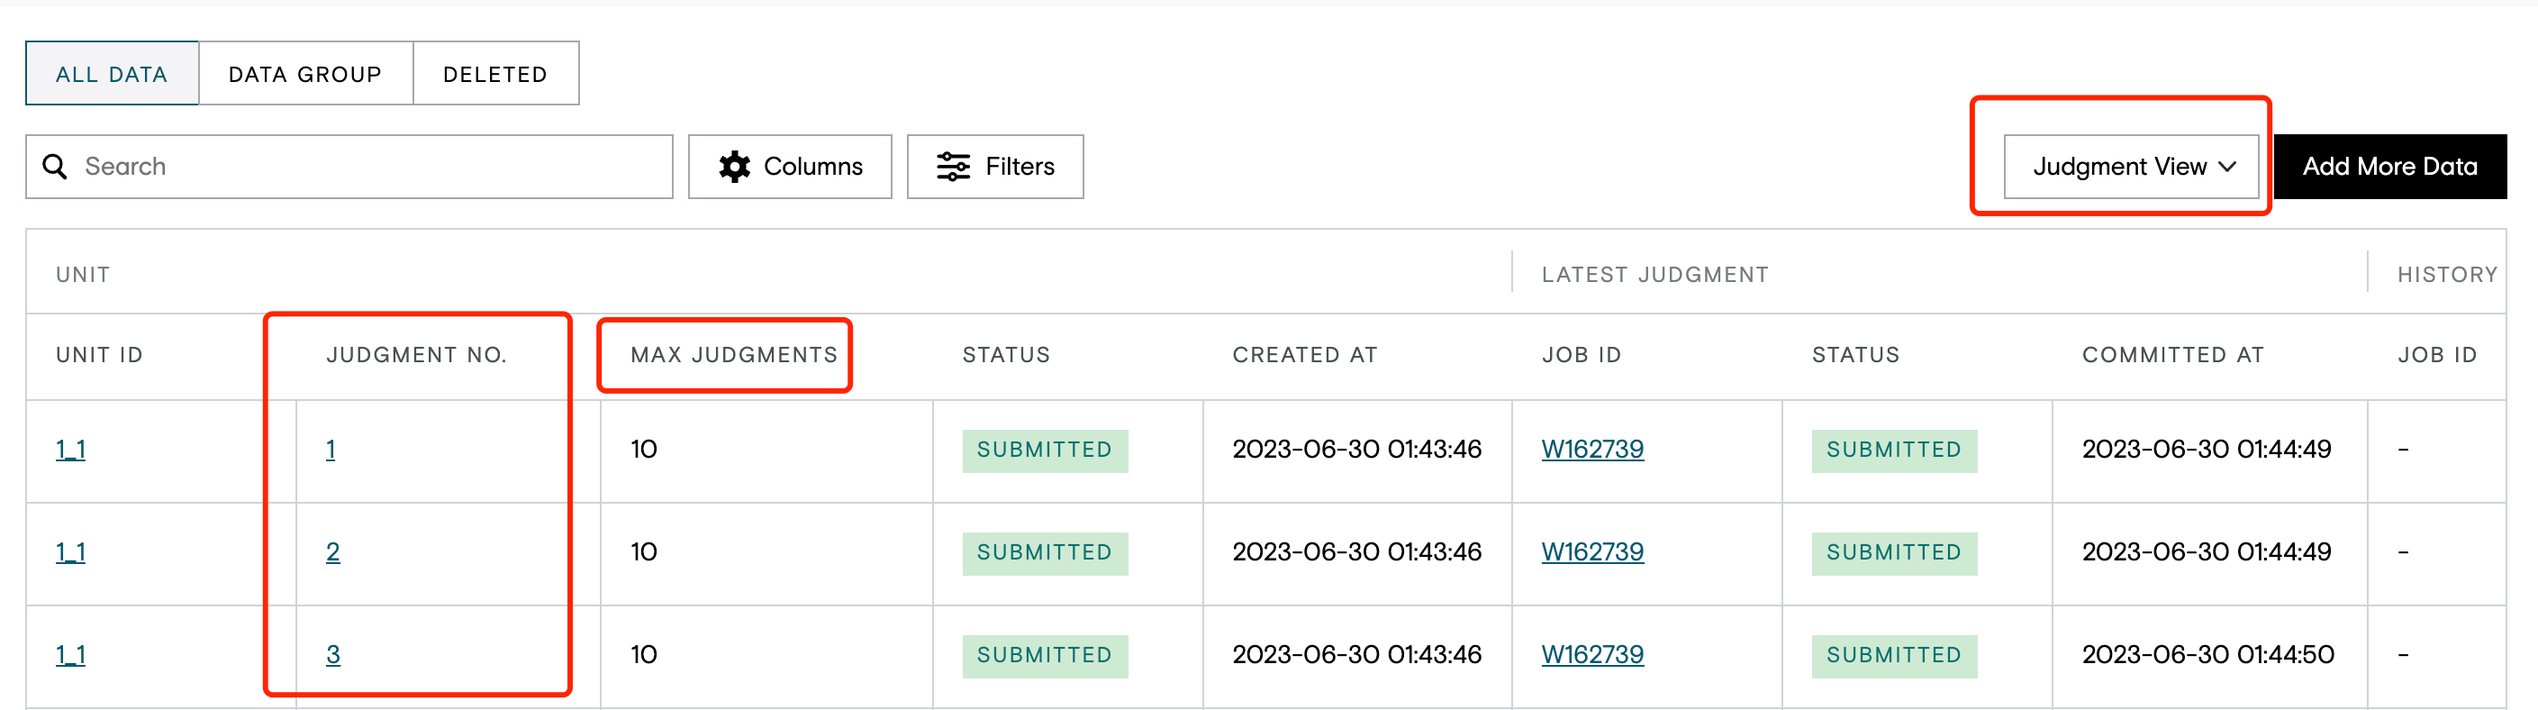Open job W162739 link in judgment 3 row
The width and height of the screenshot is (2538, 710).
point(1593,655)
